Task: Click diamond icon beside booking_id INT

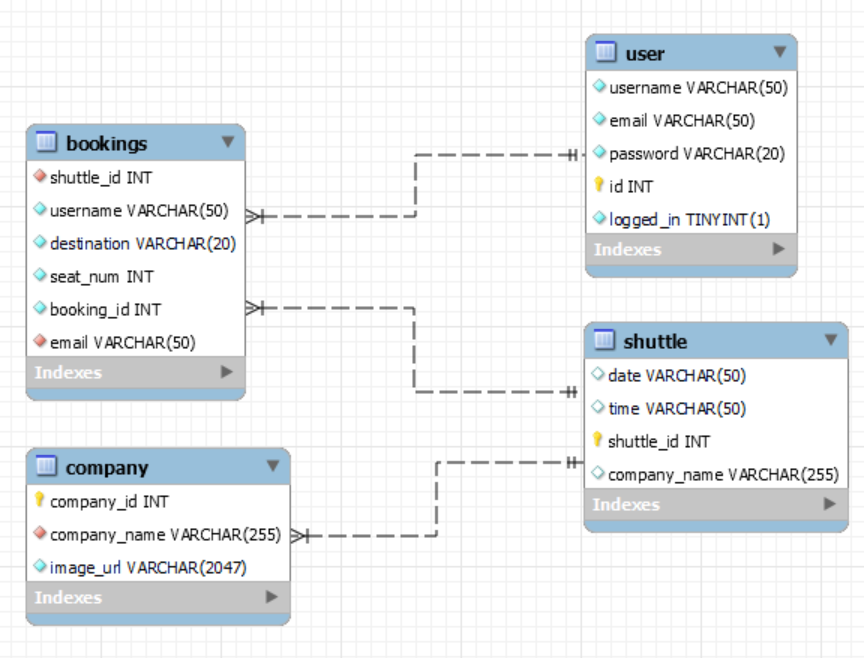Action: 40,308
